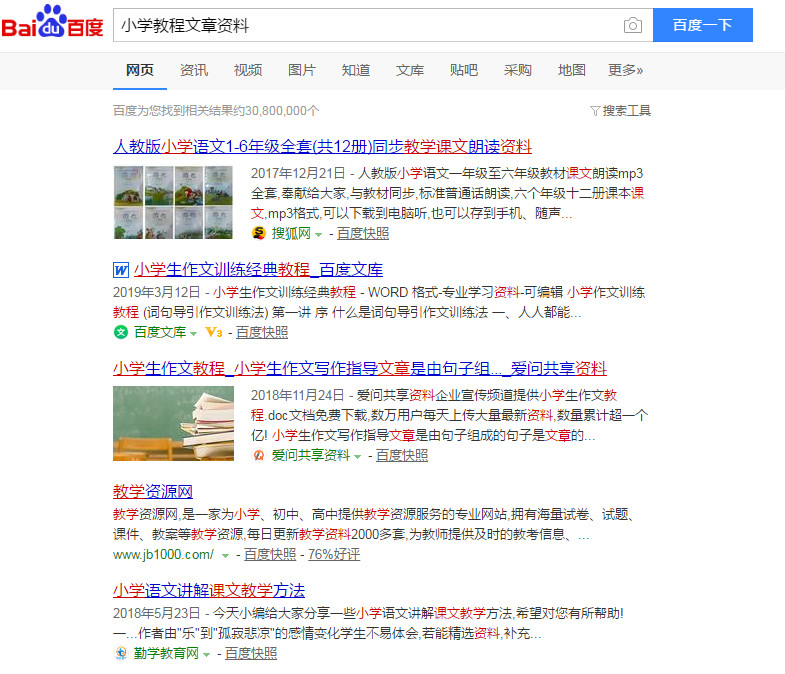Click the Baidu logo

[x=53, y=22]
